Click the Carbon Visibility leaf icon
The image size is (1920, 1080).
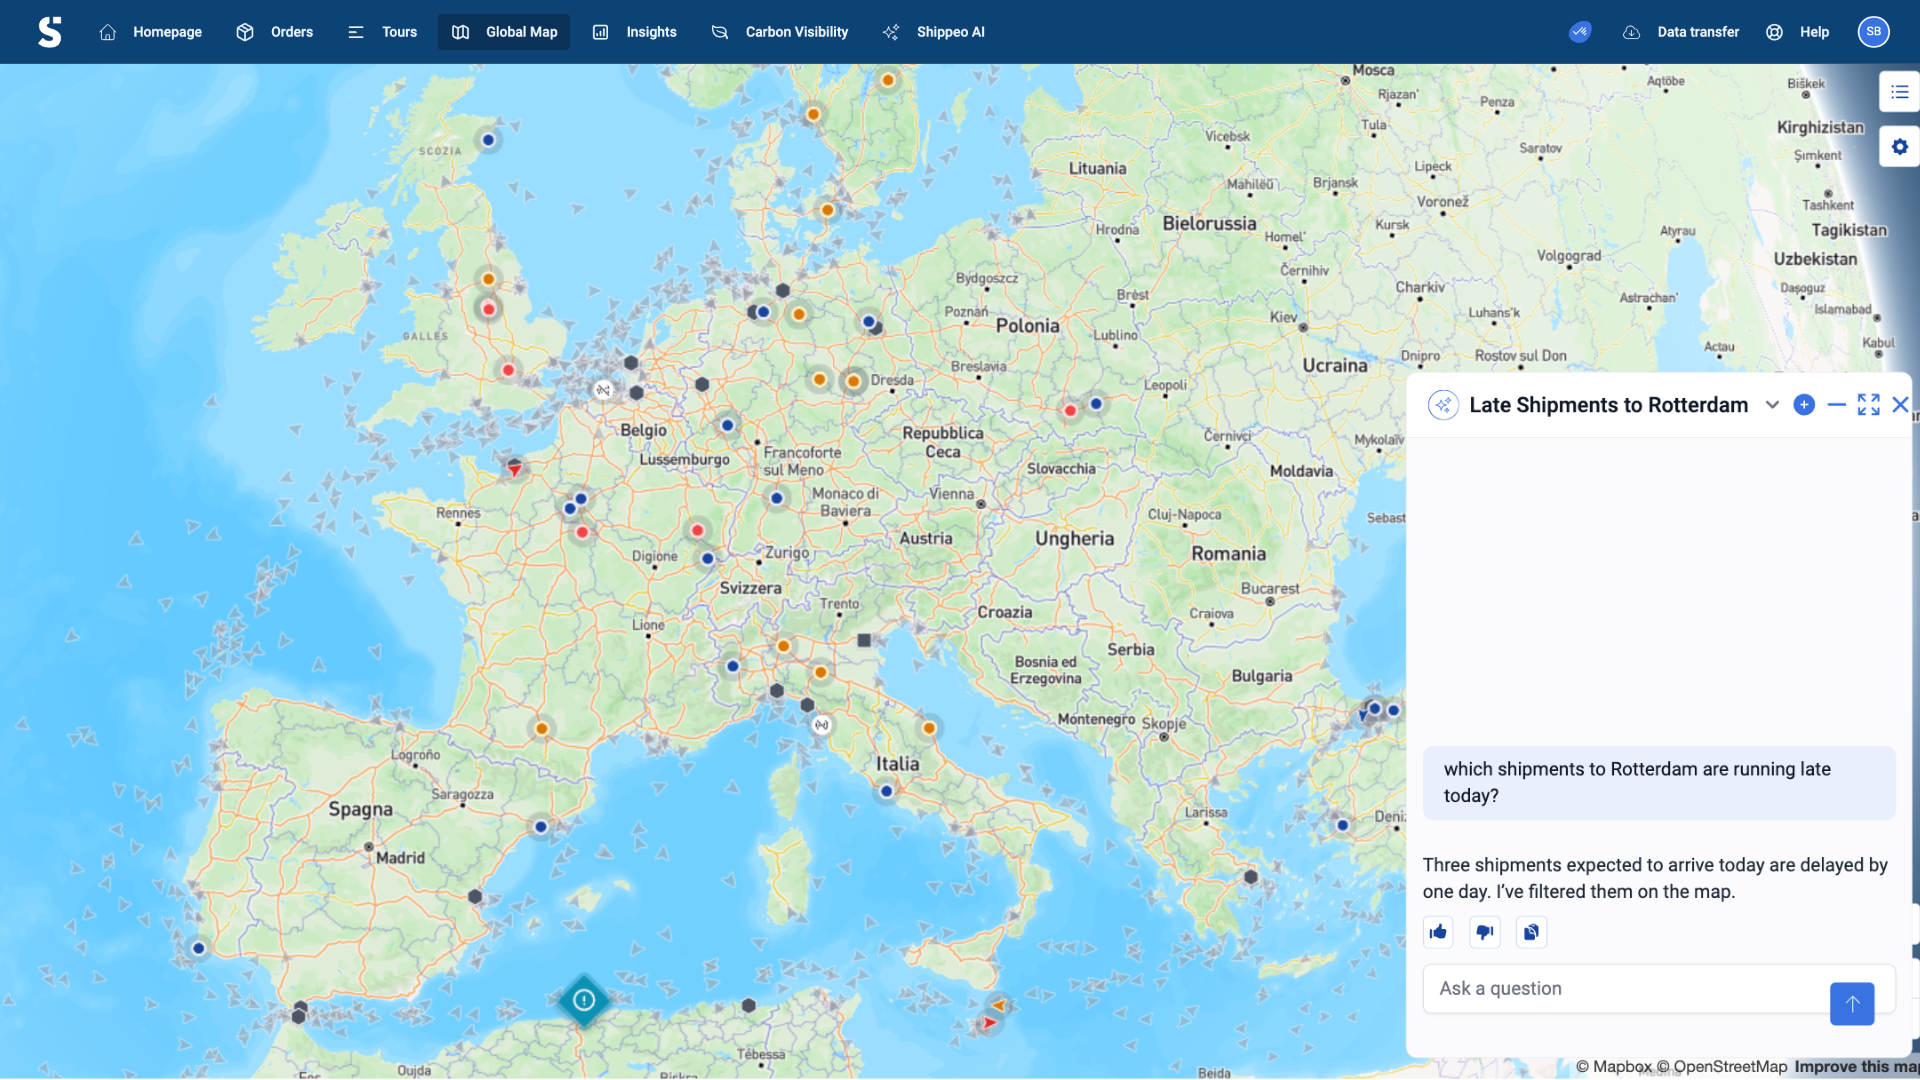pos(718,31)
